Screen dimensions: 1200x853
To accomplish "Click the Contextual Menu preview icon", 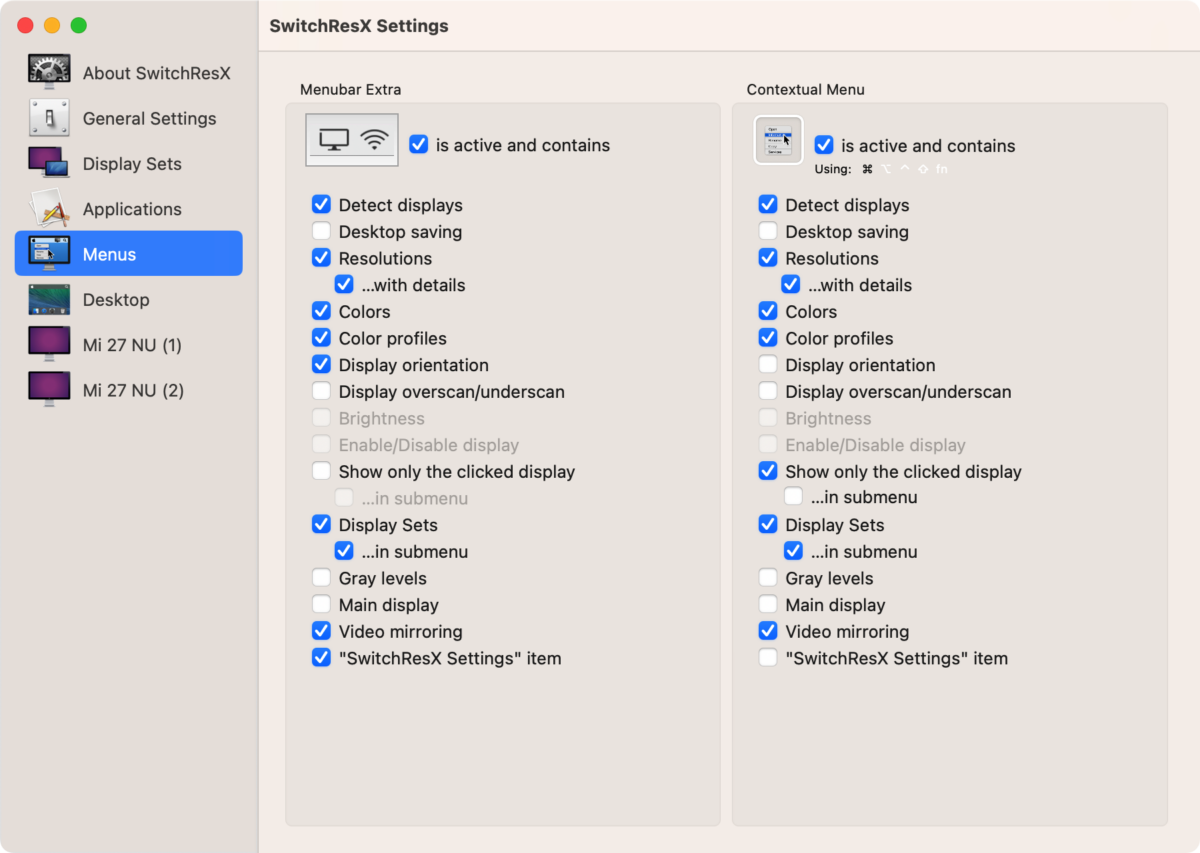I will (778, 140).
